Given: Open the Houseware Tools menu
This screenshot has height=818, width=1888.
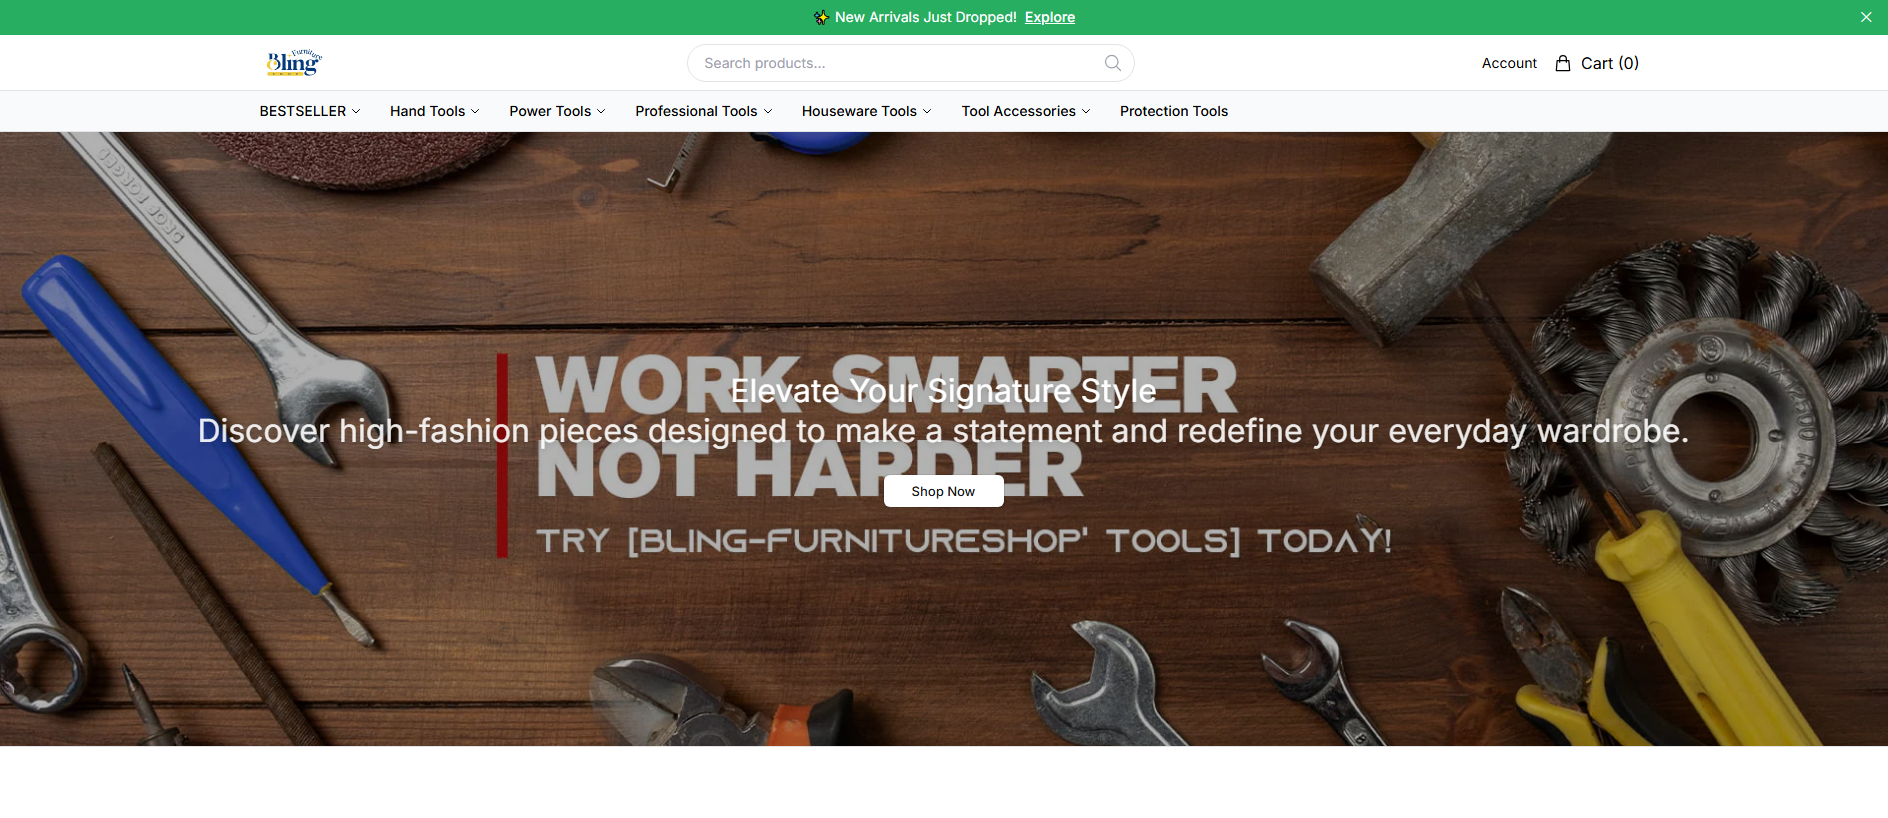Looking at the screenshot, I should pos(866,111).
